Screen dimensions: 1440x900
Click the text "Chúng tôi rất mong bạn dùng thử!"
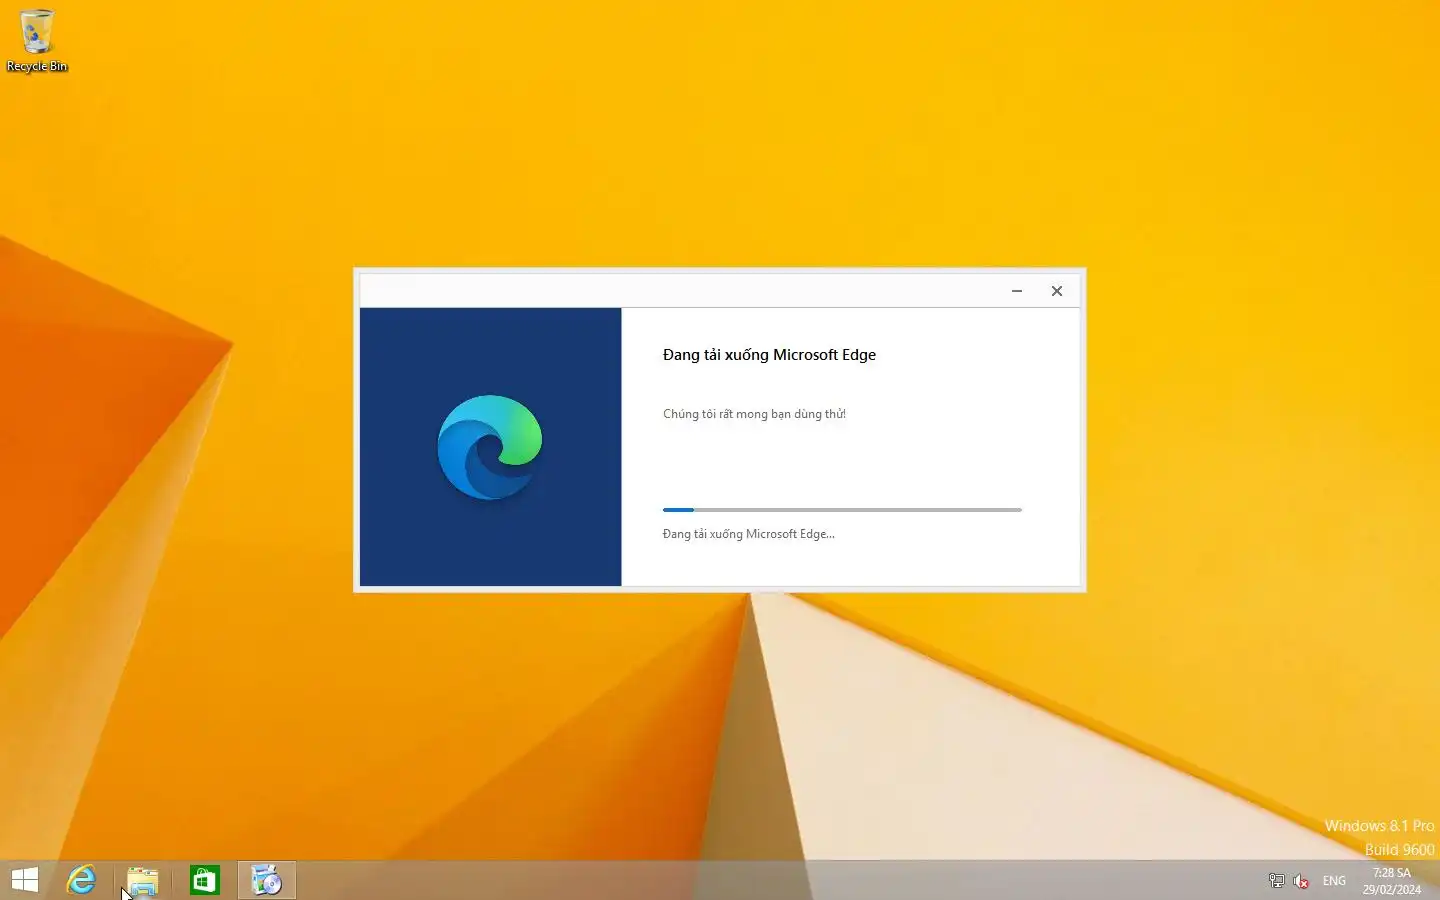pos(754,414)
